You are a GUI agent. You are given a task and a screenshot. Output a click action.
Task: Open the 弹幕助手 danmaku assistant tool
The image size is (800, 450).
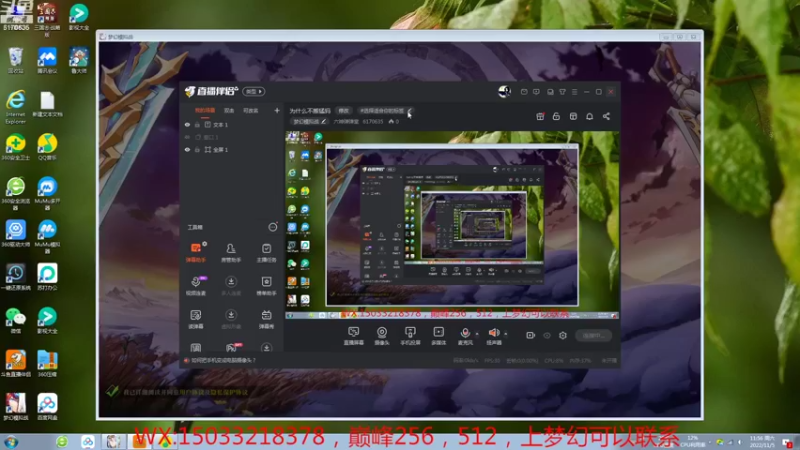196,252
